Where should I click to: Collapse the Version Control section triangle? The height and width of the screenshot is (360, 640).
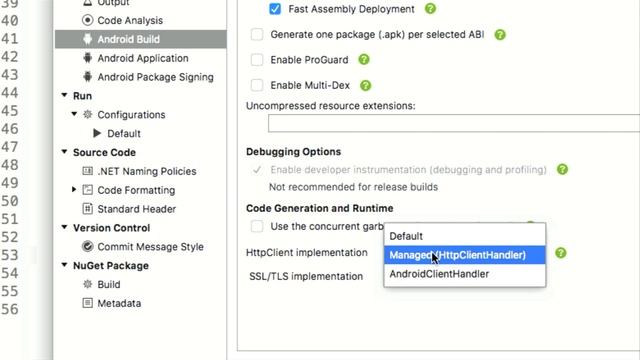tap(64, 227)
